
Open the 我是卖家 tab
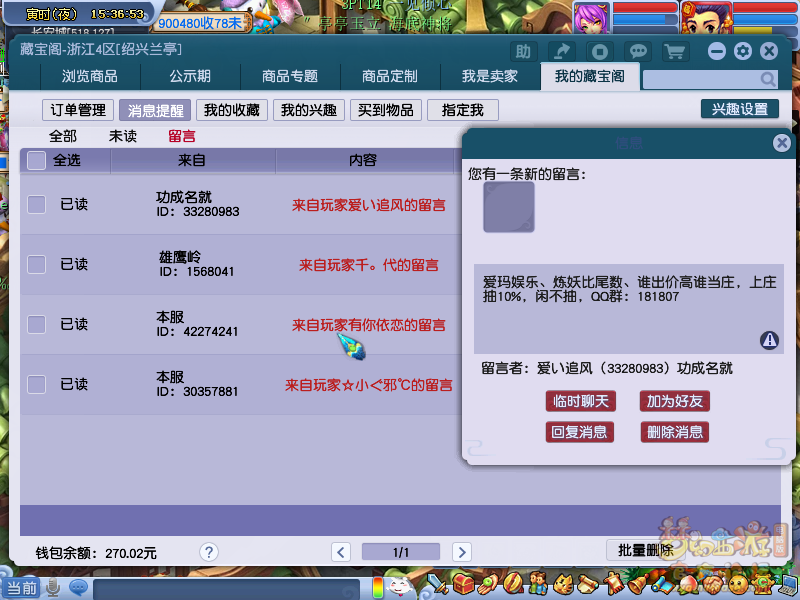pos(490,77)
